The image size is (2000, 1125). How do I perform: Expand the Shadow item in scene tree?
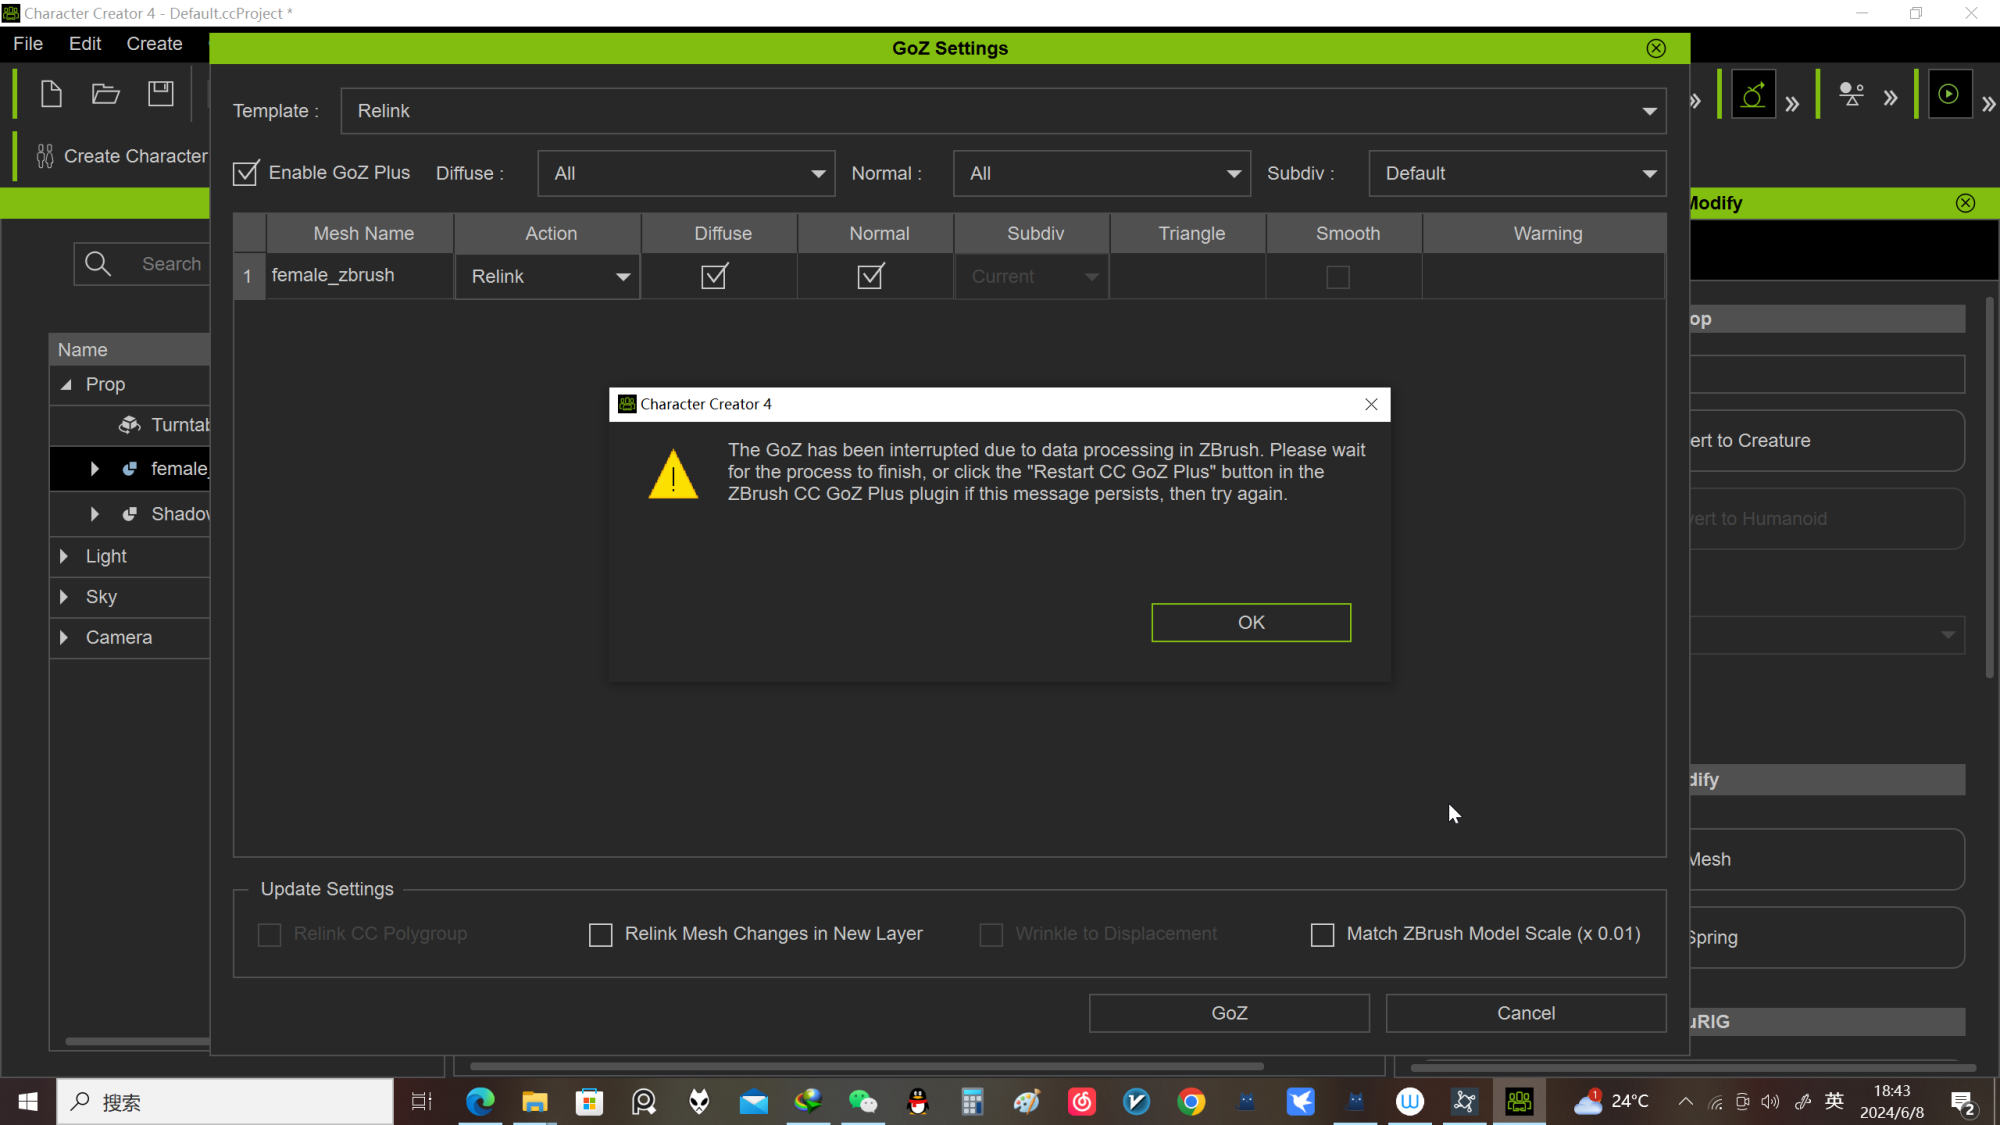click(x=95, y=514)
